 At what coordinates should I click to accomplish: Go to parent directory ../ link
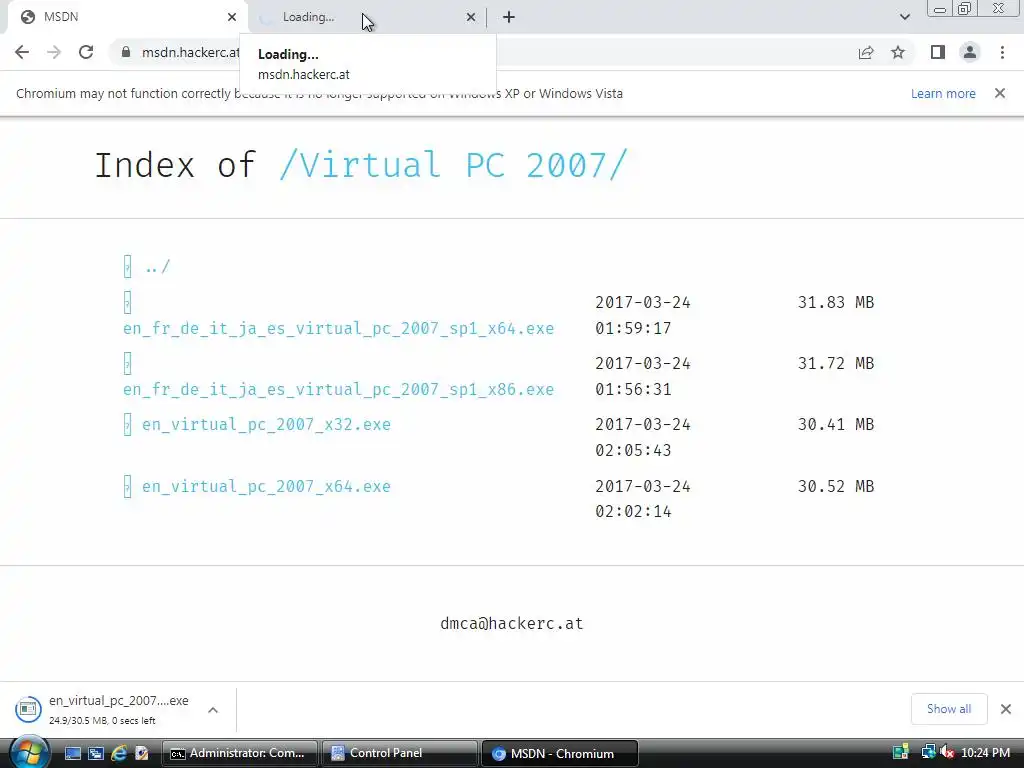point(157,266)
